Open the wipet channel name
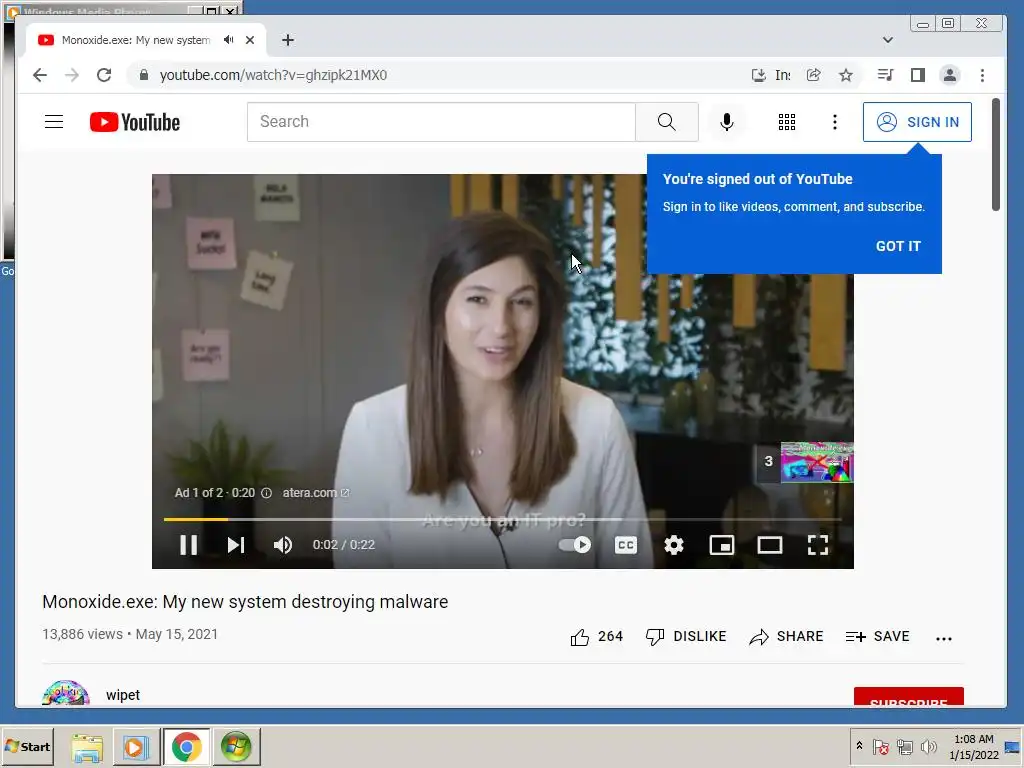 coord(123,695)
